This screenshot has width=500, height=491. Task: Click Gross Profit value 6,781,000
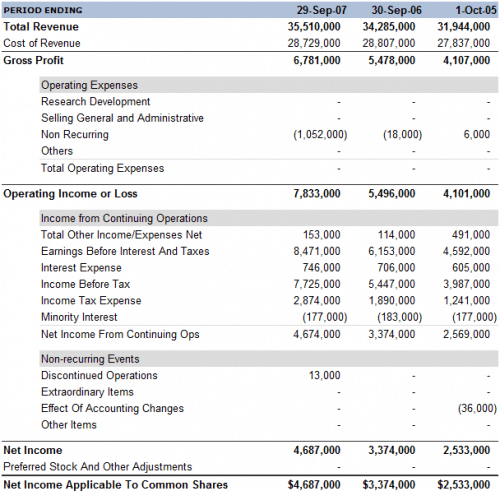[x=317, y=60]
